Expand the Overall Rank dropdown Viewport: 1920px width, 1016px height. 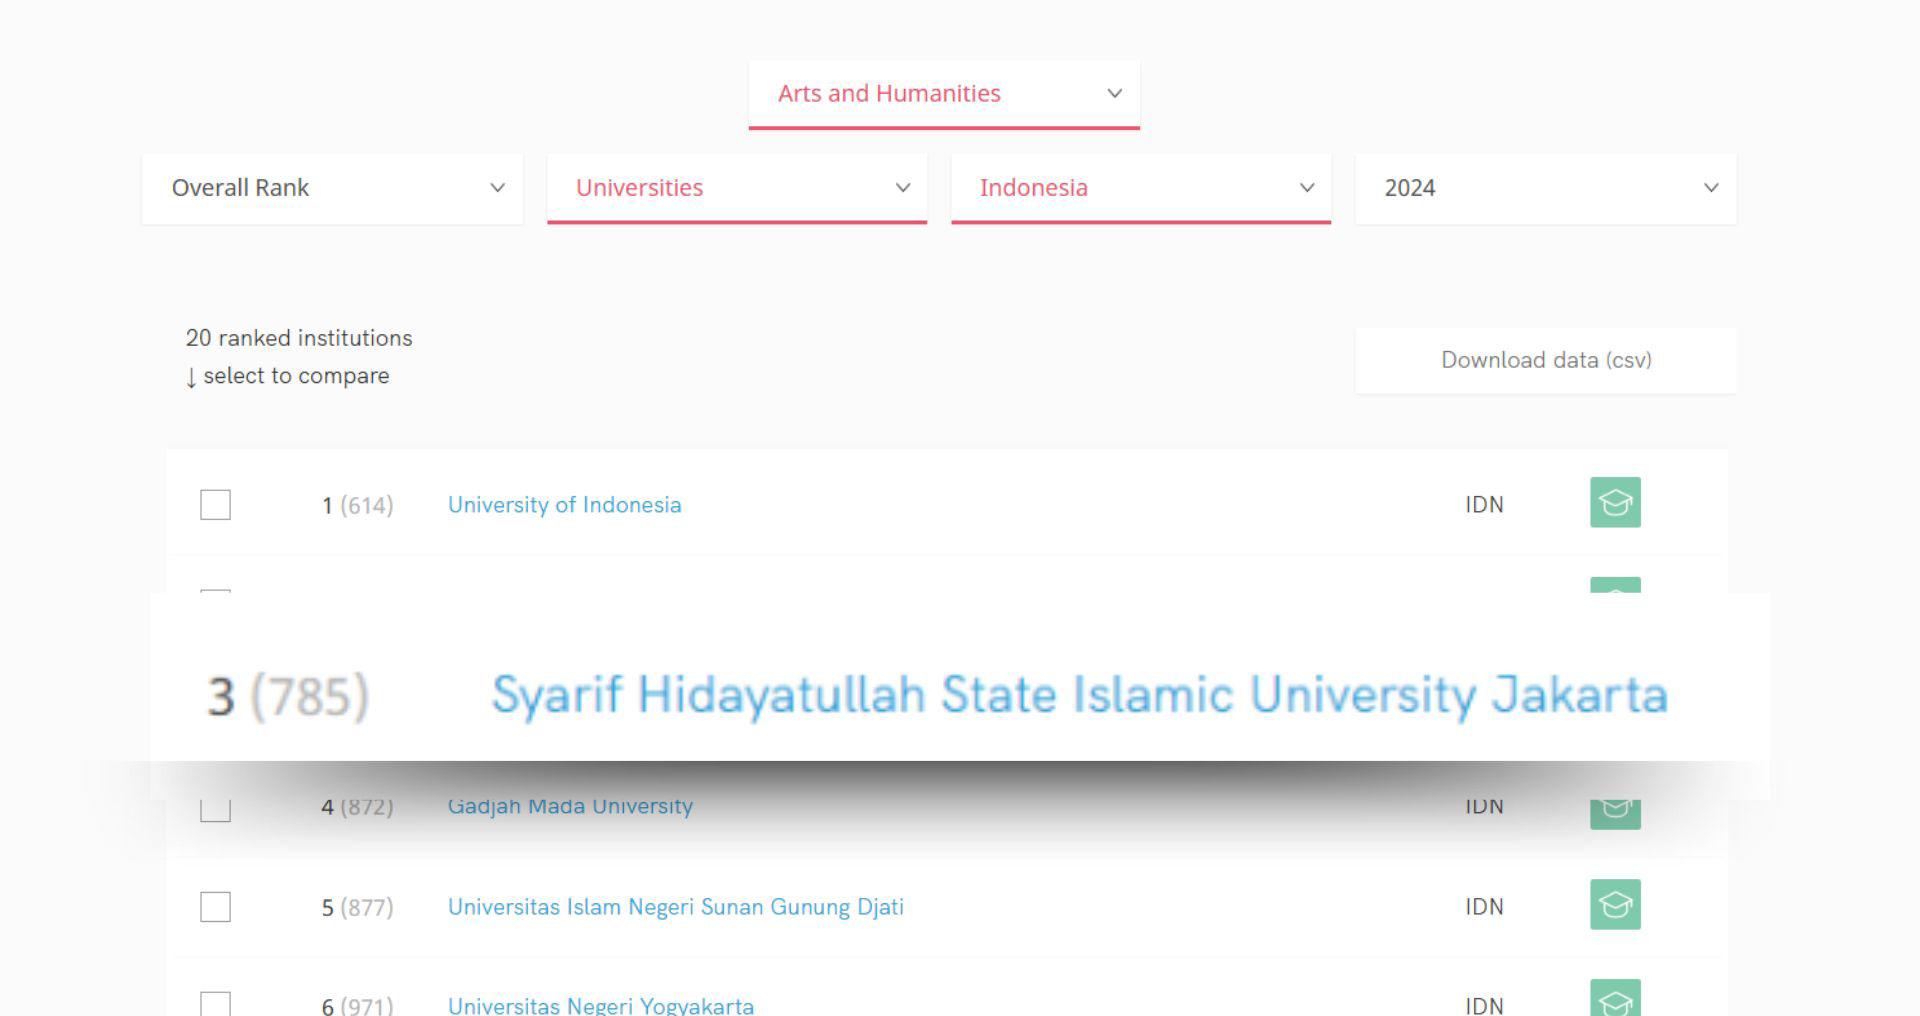tap(332, 188)
